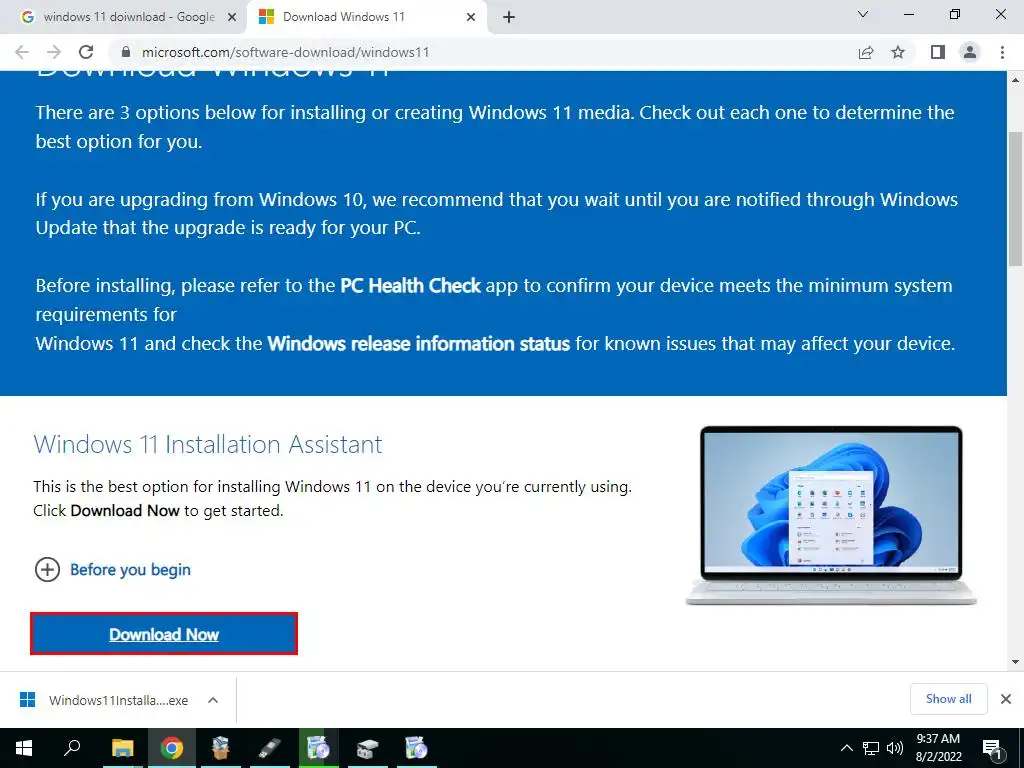Click Show all downloads
This screenshot has height=768, width=1024.
point(948,699)
